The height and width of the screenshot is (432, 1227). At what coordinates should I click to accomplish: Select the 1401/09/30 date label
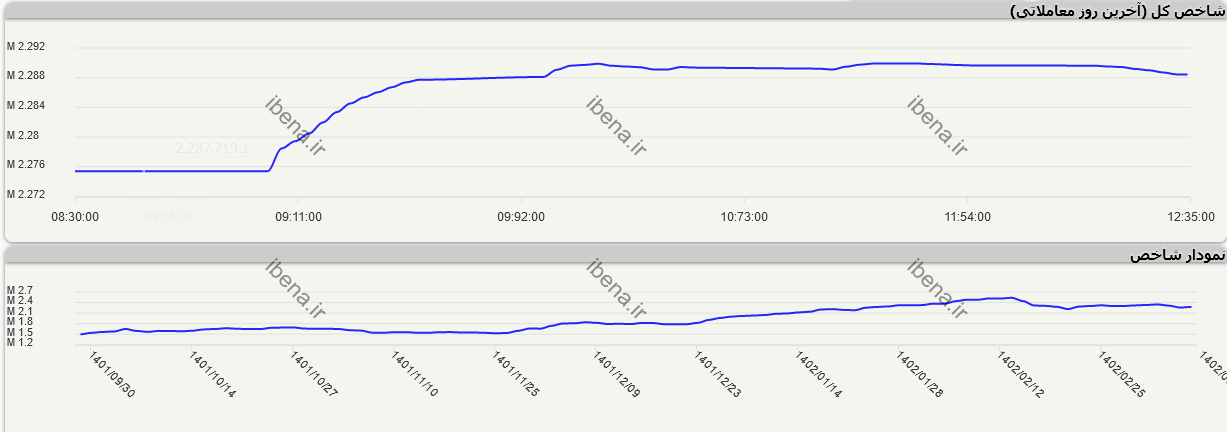[x=110, y=375]
